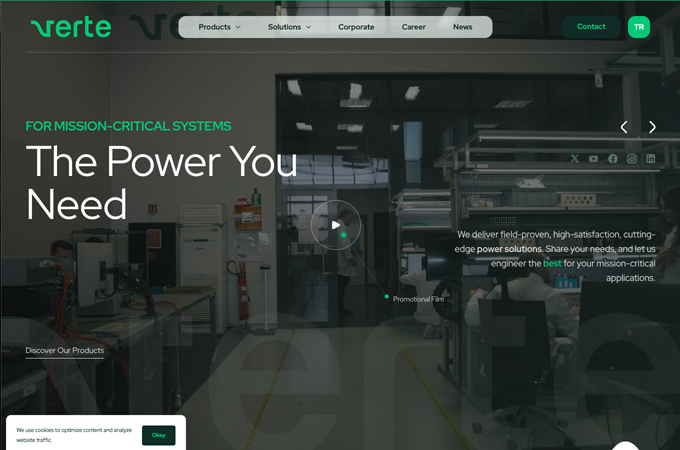
Task: Open Verte's X (Twitter) profile
Action: click(x=575, y=159)
